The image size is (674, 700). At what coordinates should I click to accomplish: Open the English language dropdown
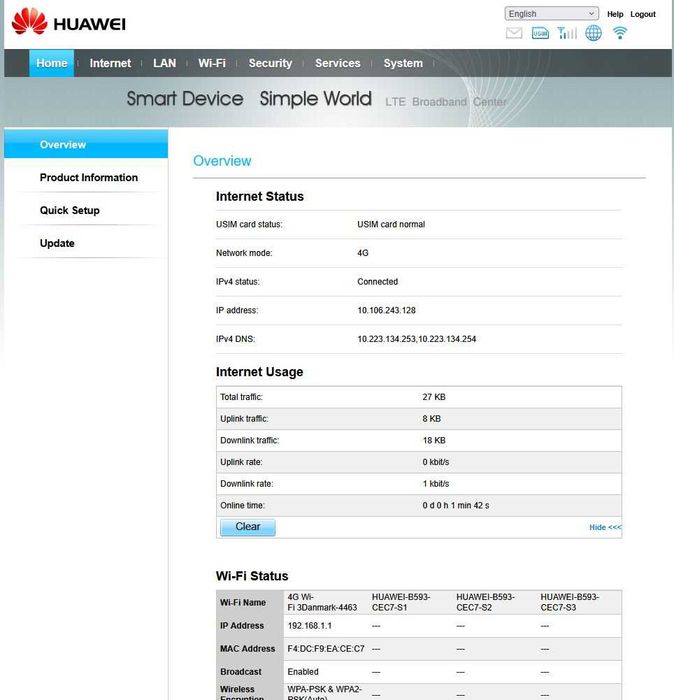[x=552, y=14]
